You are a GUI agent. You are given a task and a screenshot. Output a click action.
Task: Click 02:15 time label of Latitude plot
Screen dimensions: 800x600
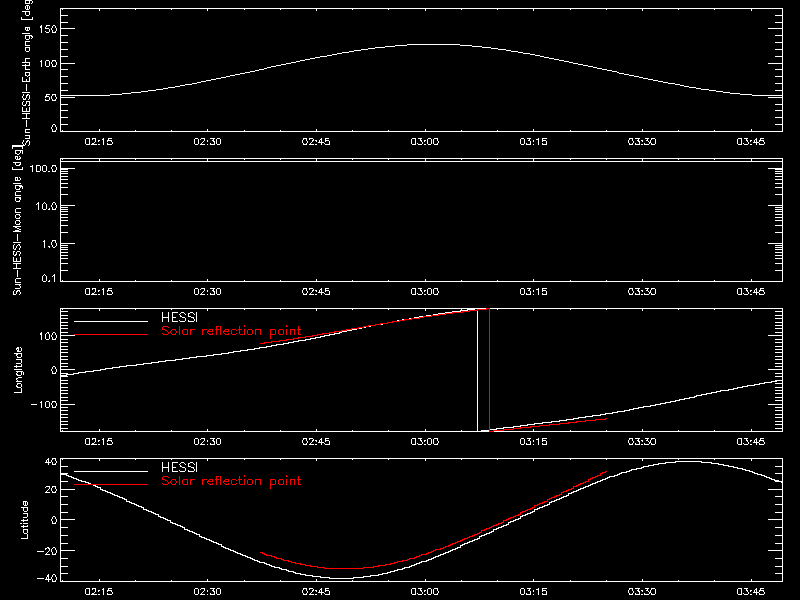99,592
